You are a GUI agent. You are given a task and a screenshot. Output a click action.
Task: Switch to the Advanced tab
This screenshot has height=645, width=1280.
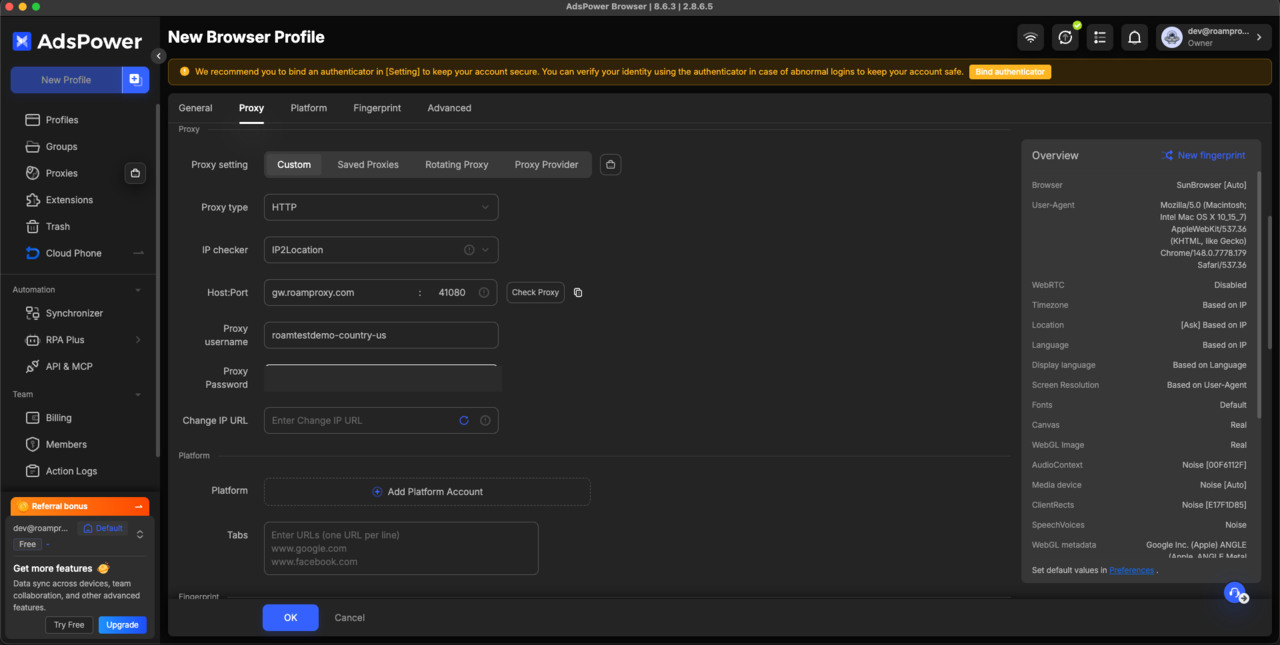449,108
